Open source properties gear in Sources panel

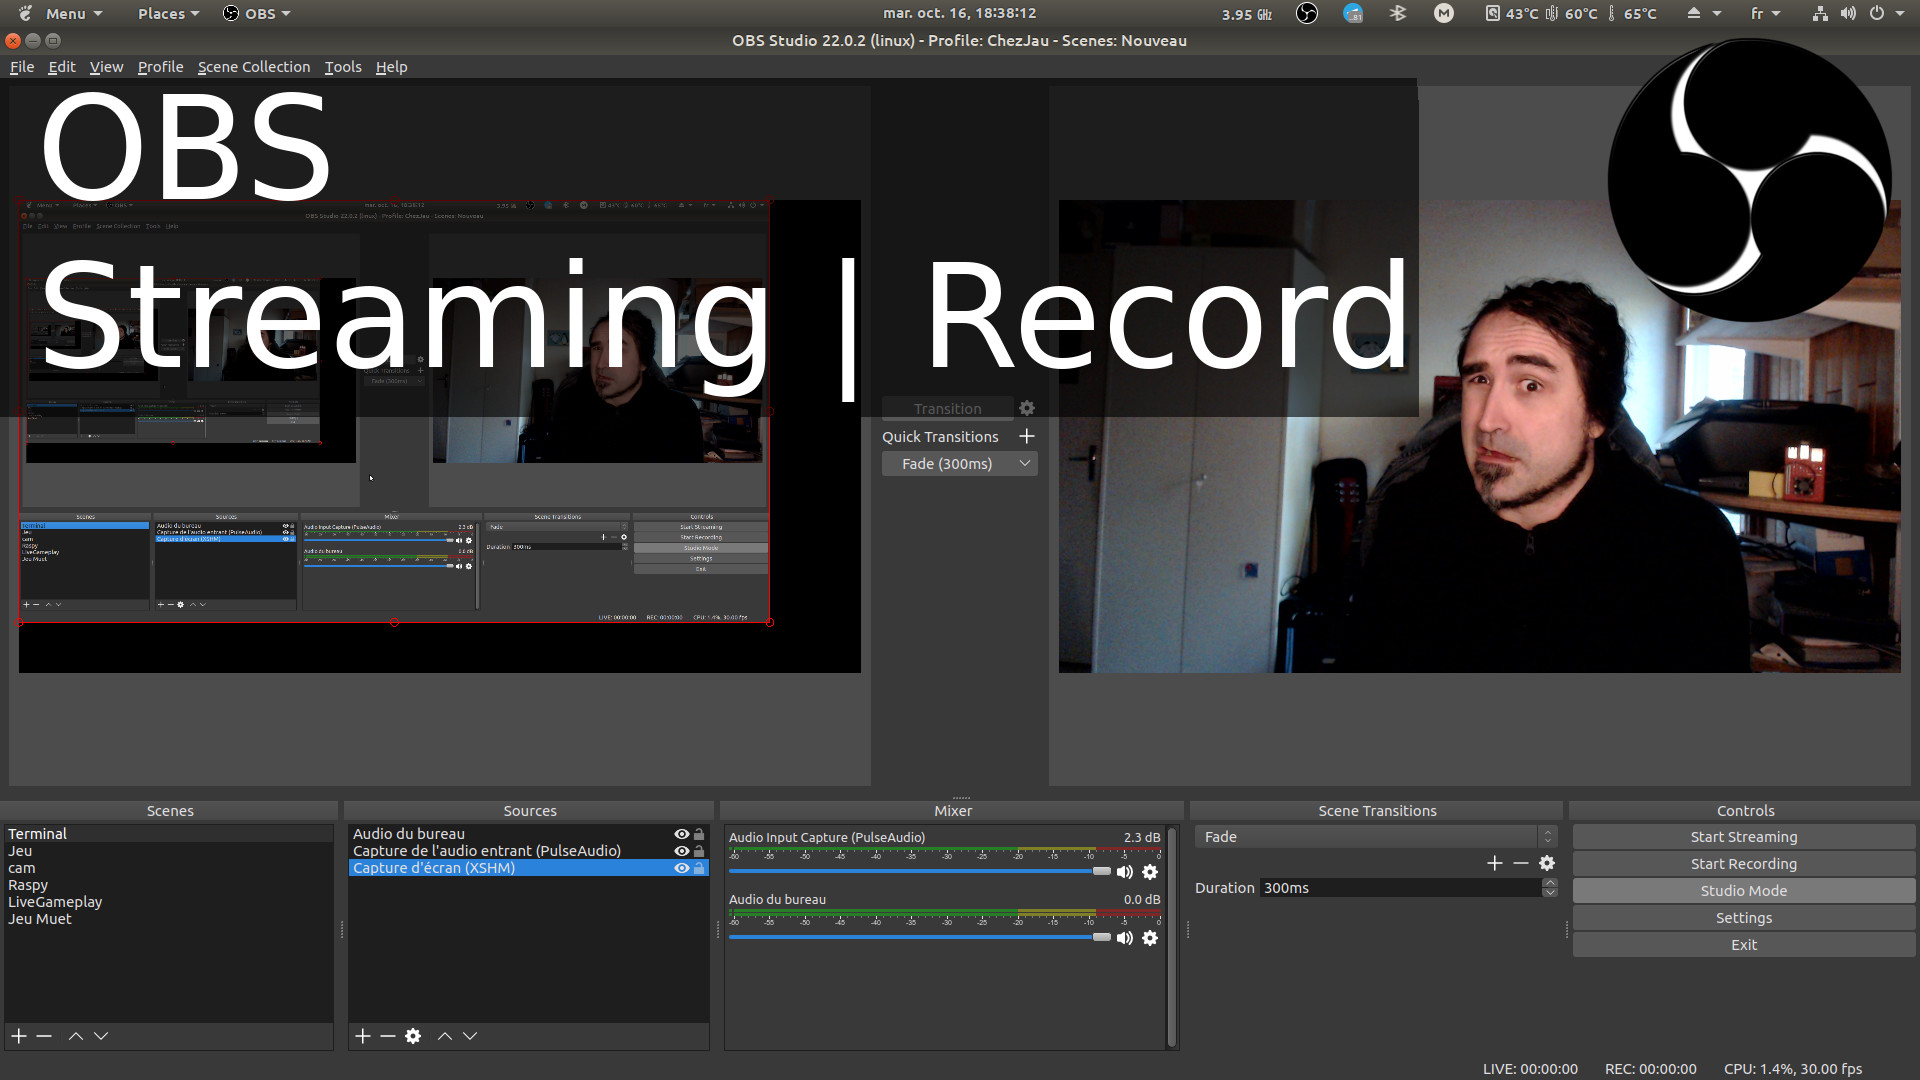tap(413, 1036)
